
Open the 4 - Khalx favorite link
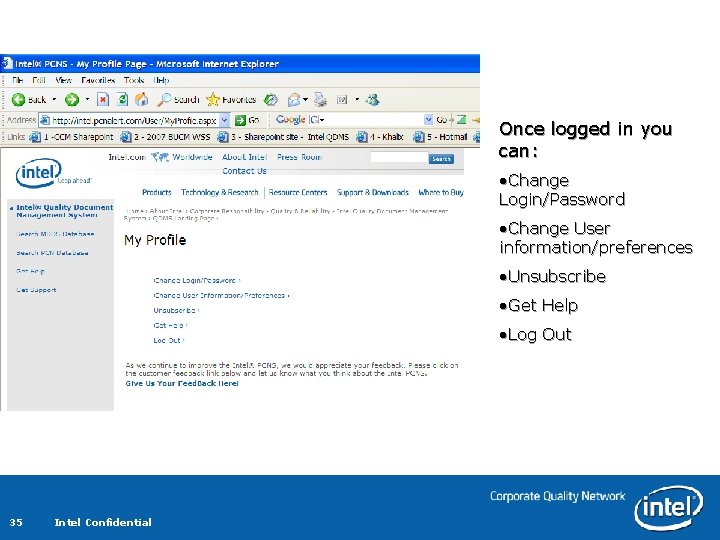[x=380, y=137]
